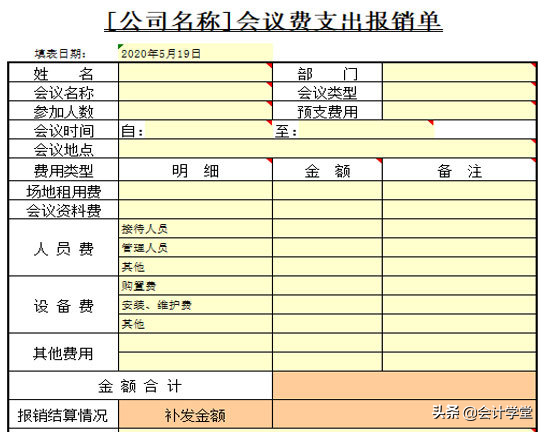This screenshot has width=545, height=432.
Task: Click the input cell next to 姓名
Action: click(x=195, y=73)
